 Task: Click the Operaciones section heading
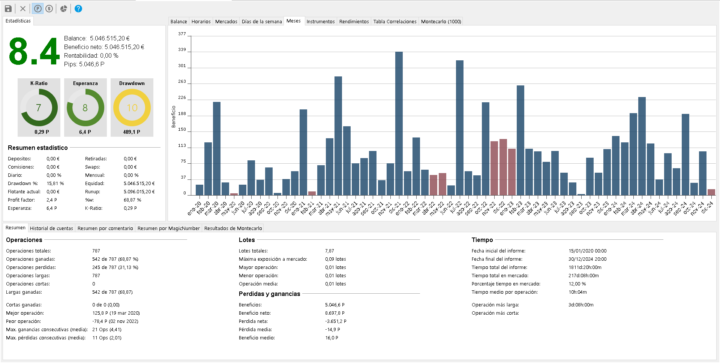[24, 240]
